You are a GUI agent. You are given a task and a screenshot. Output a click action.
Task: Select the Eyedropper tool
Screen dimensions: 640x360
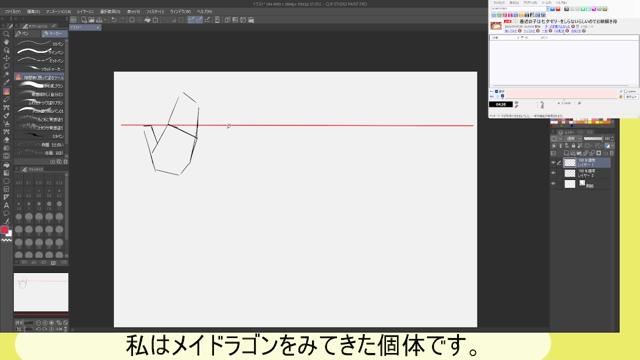pos(6,83)
